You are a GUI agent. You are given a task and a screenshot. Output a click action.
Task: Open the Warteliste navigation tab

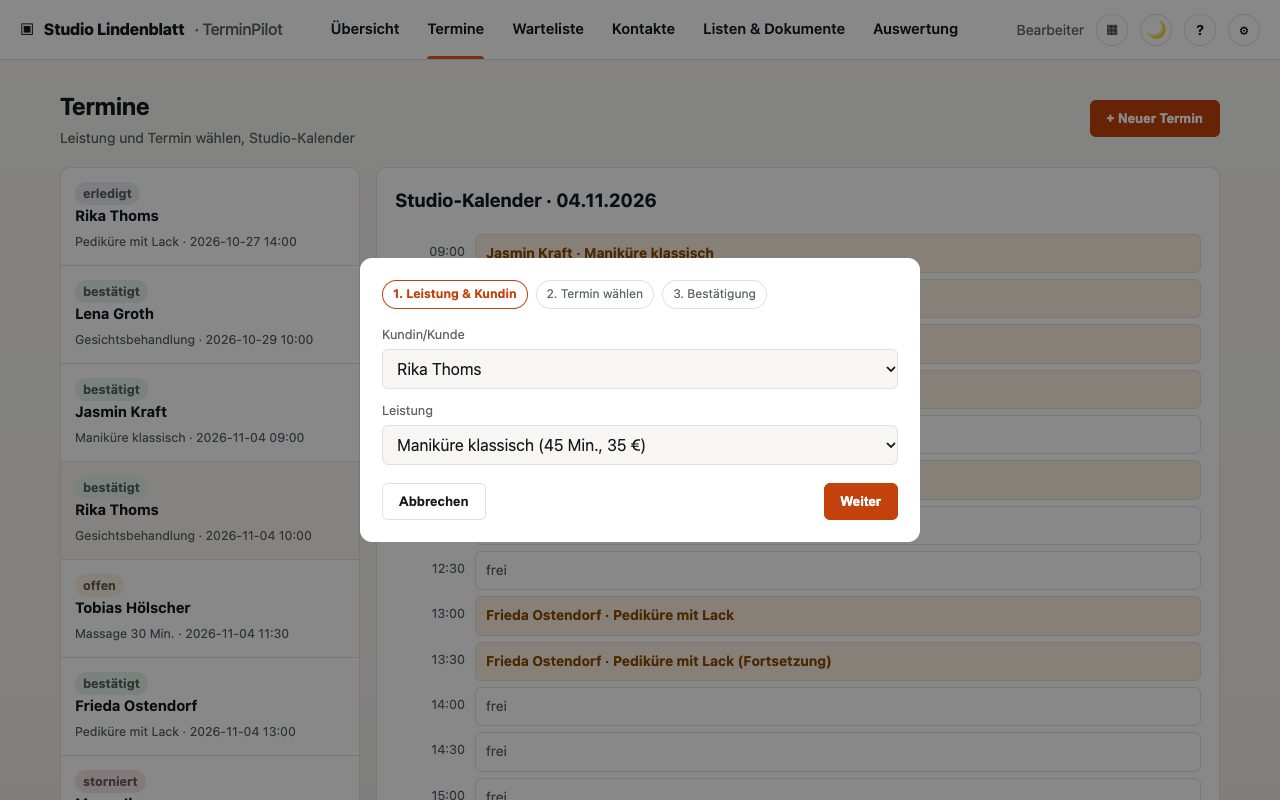548,29
